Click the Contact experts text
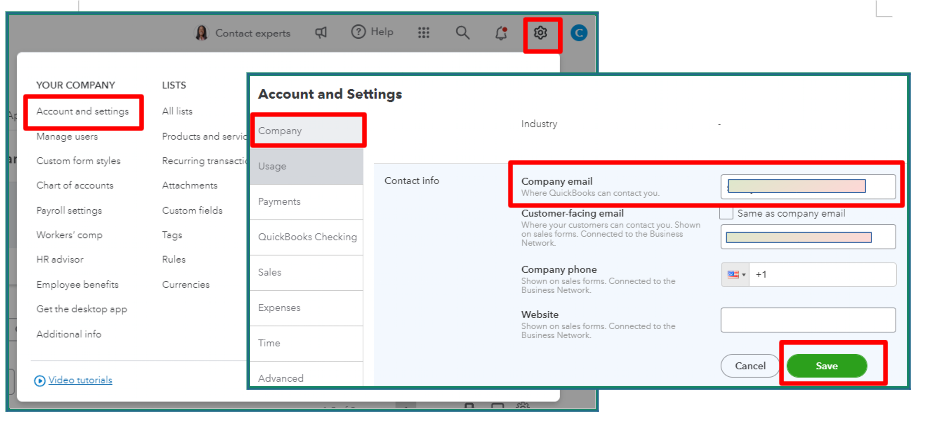Viewport: 926px width, 427px height. click(253, 33)
